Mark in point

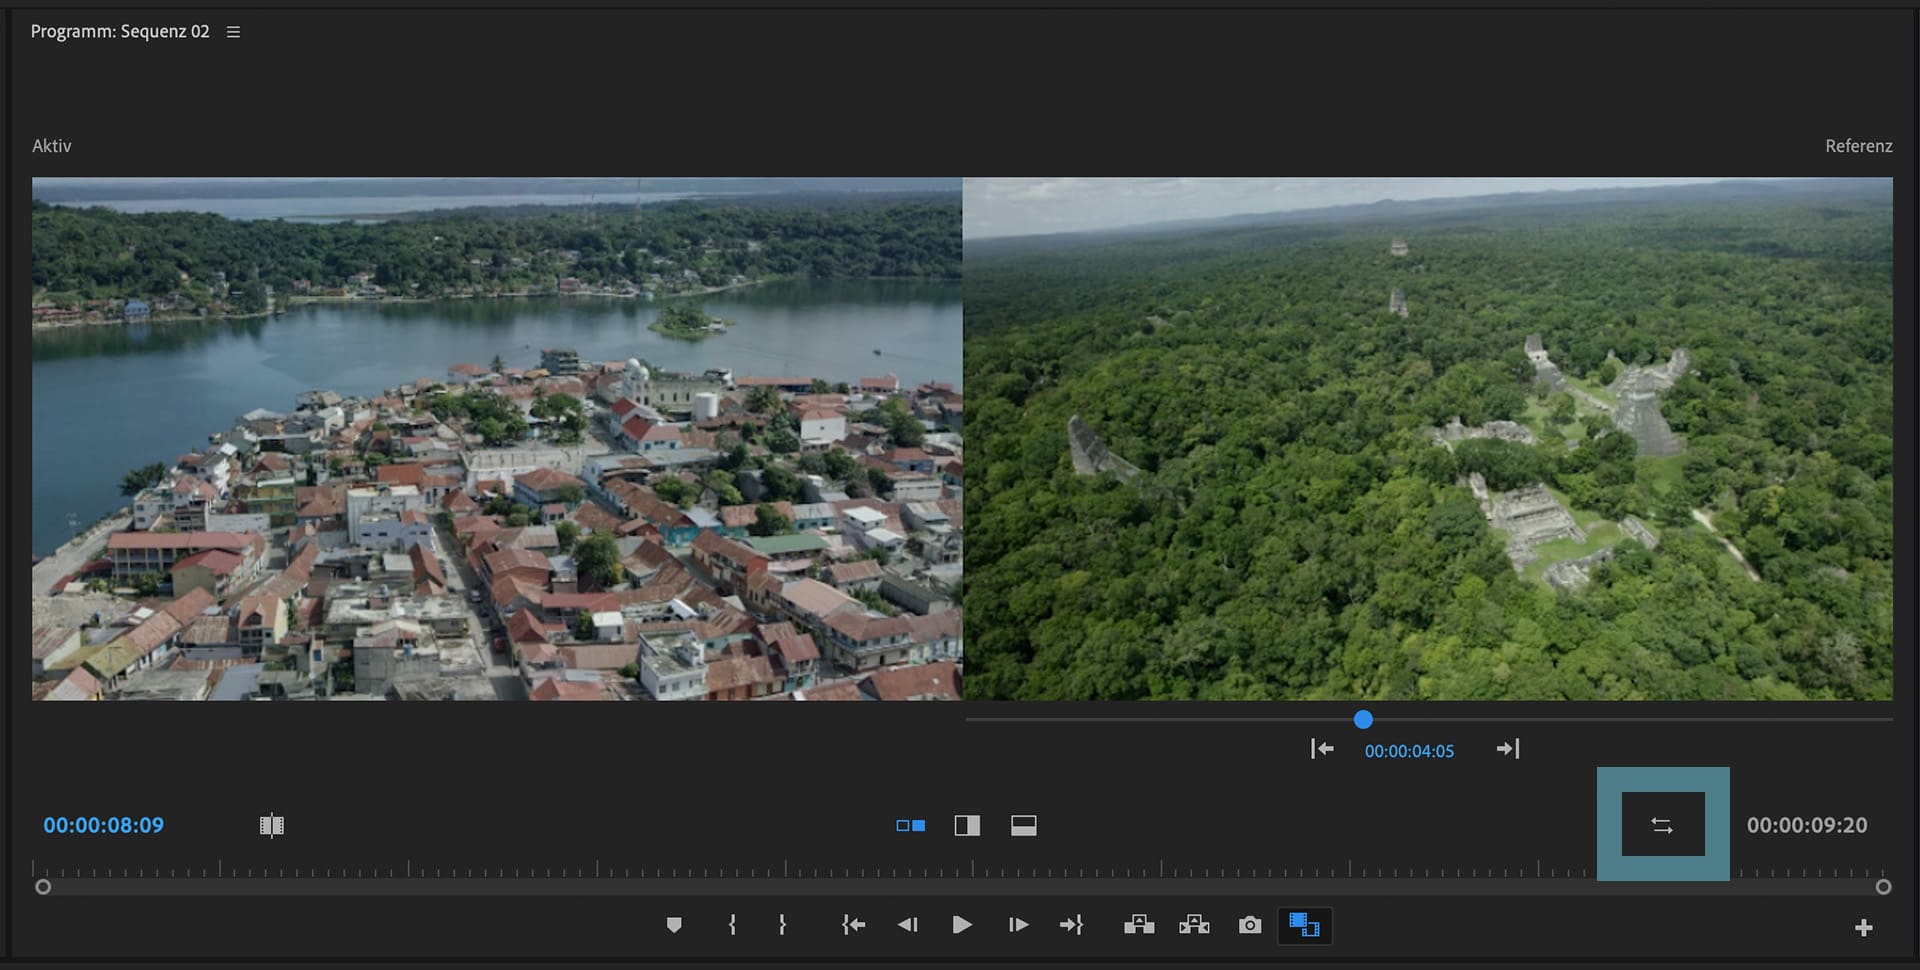point(732,925)
